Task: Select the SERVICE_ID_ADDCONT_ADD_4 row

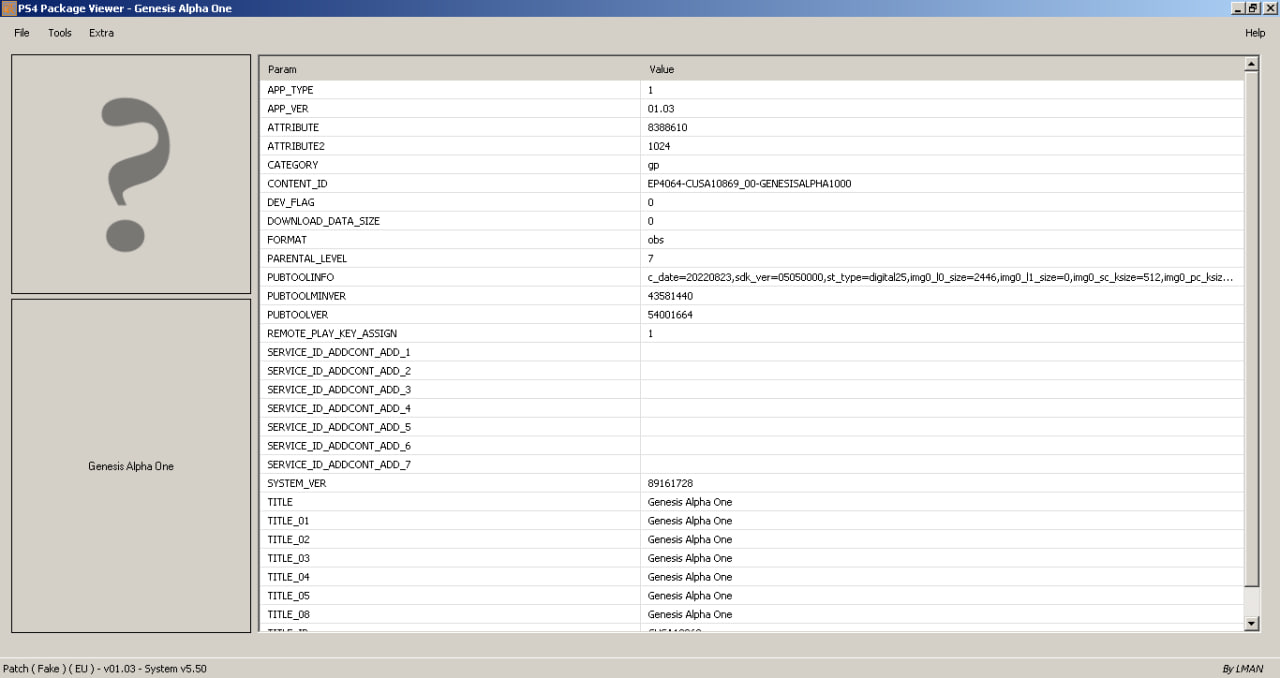Action: tap(752, 408)
